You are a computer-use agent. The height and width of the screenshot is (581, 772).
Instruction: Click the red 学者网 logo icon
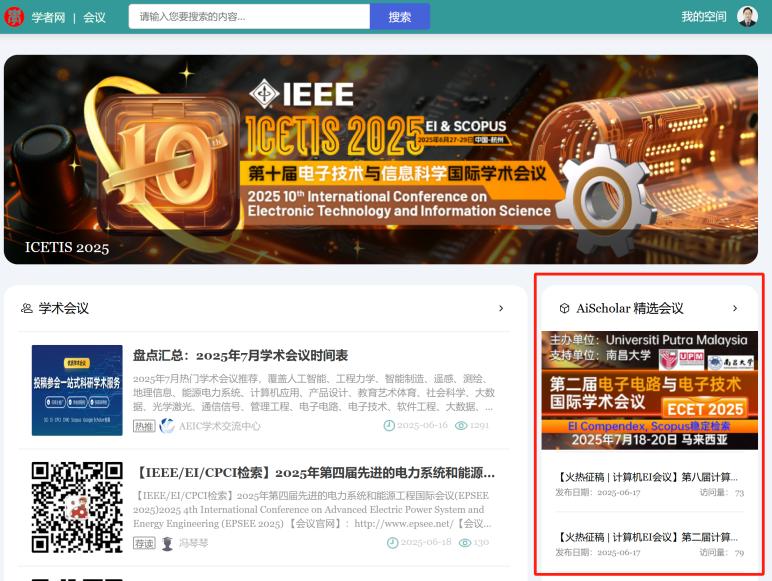click(15, 17)
